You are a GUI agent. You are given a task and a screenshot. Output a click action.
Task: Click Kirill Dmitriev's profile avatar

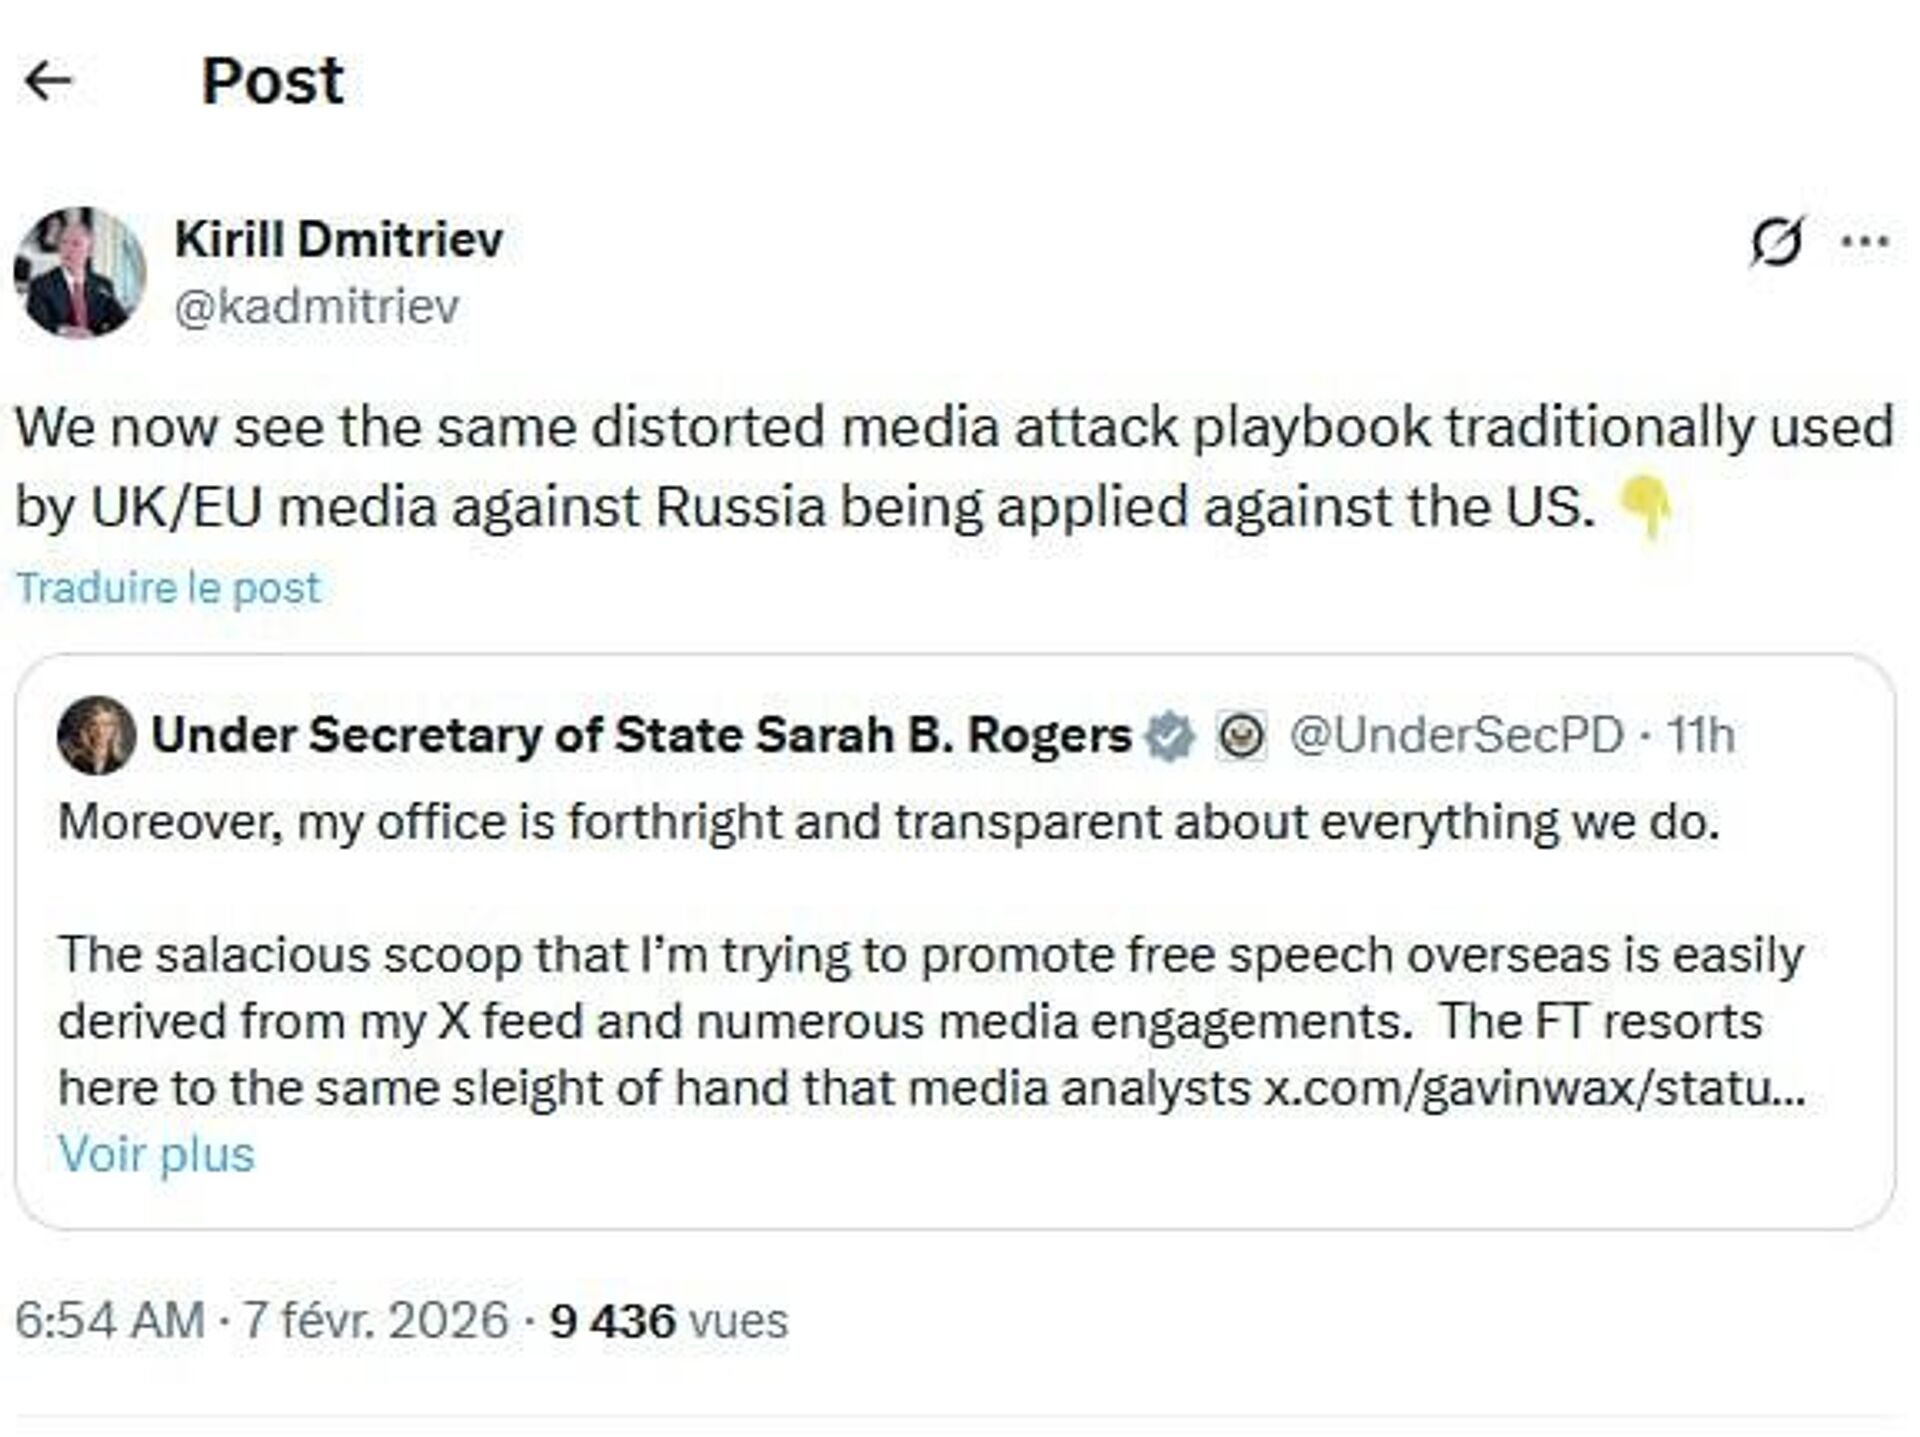click(x=80, y=272)
